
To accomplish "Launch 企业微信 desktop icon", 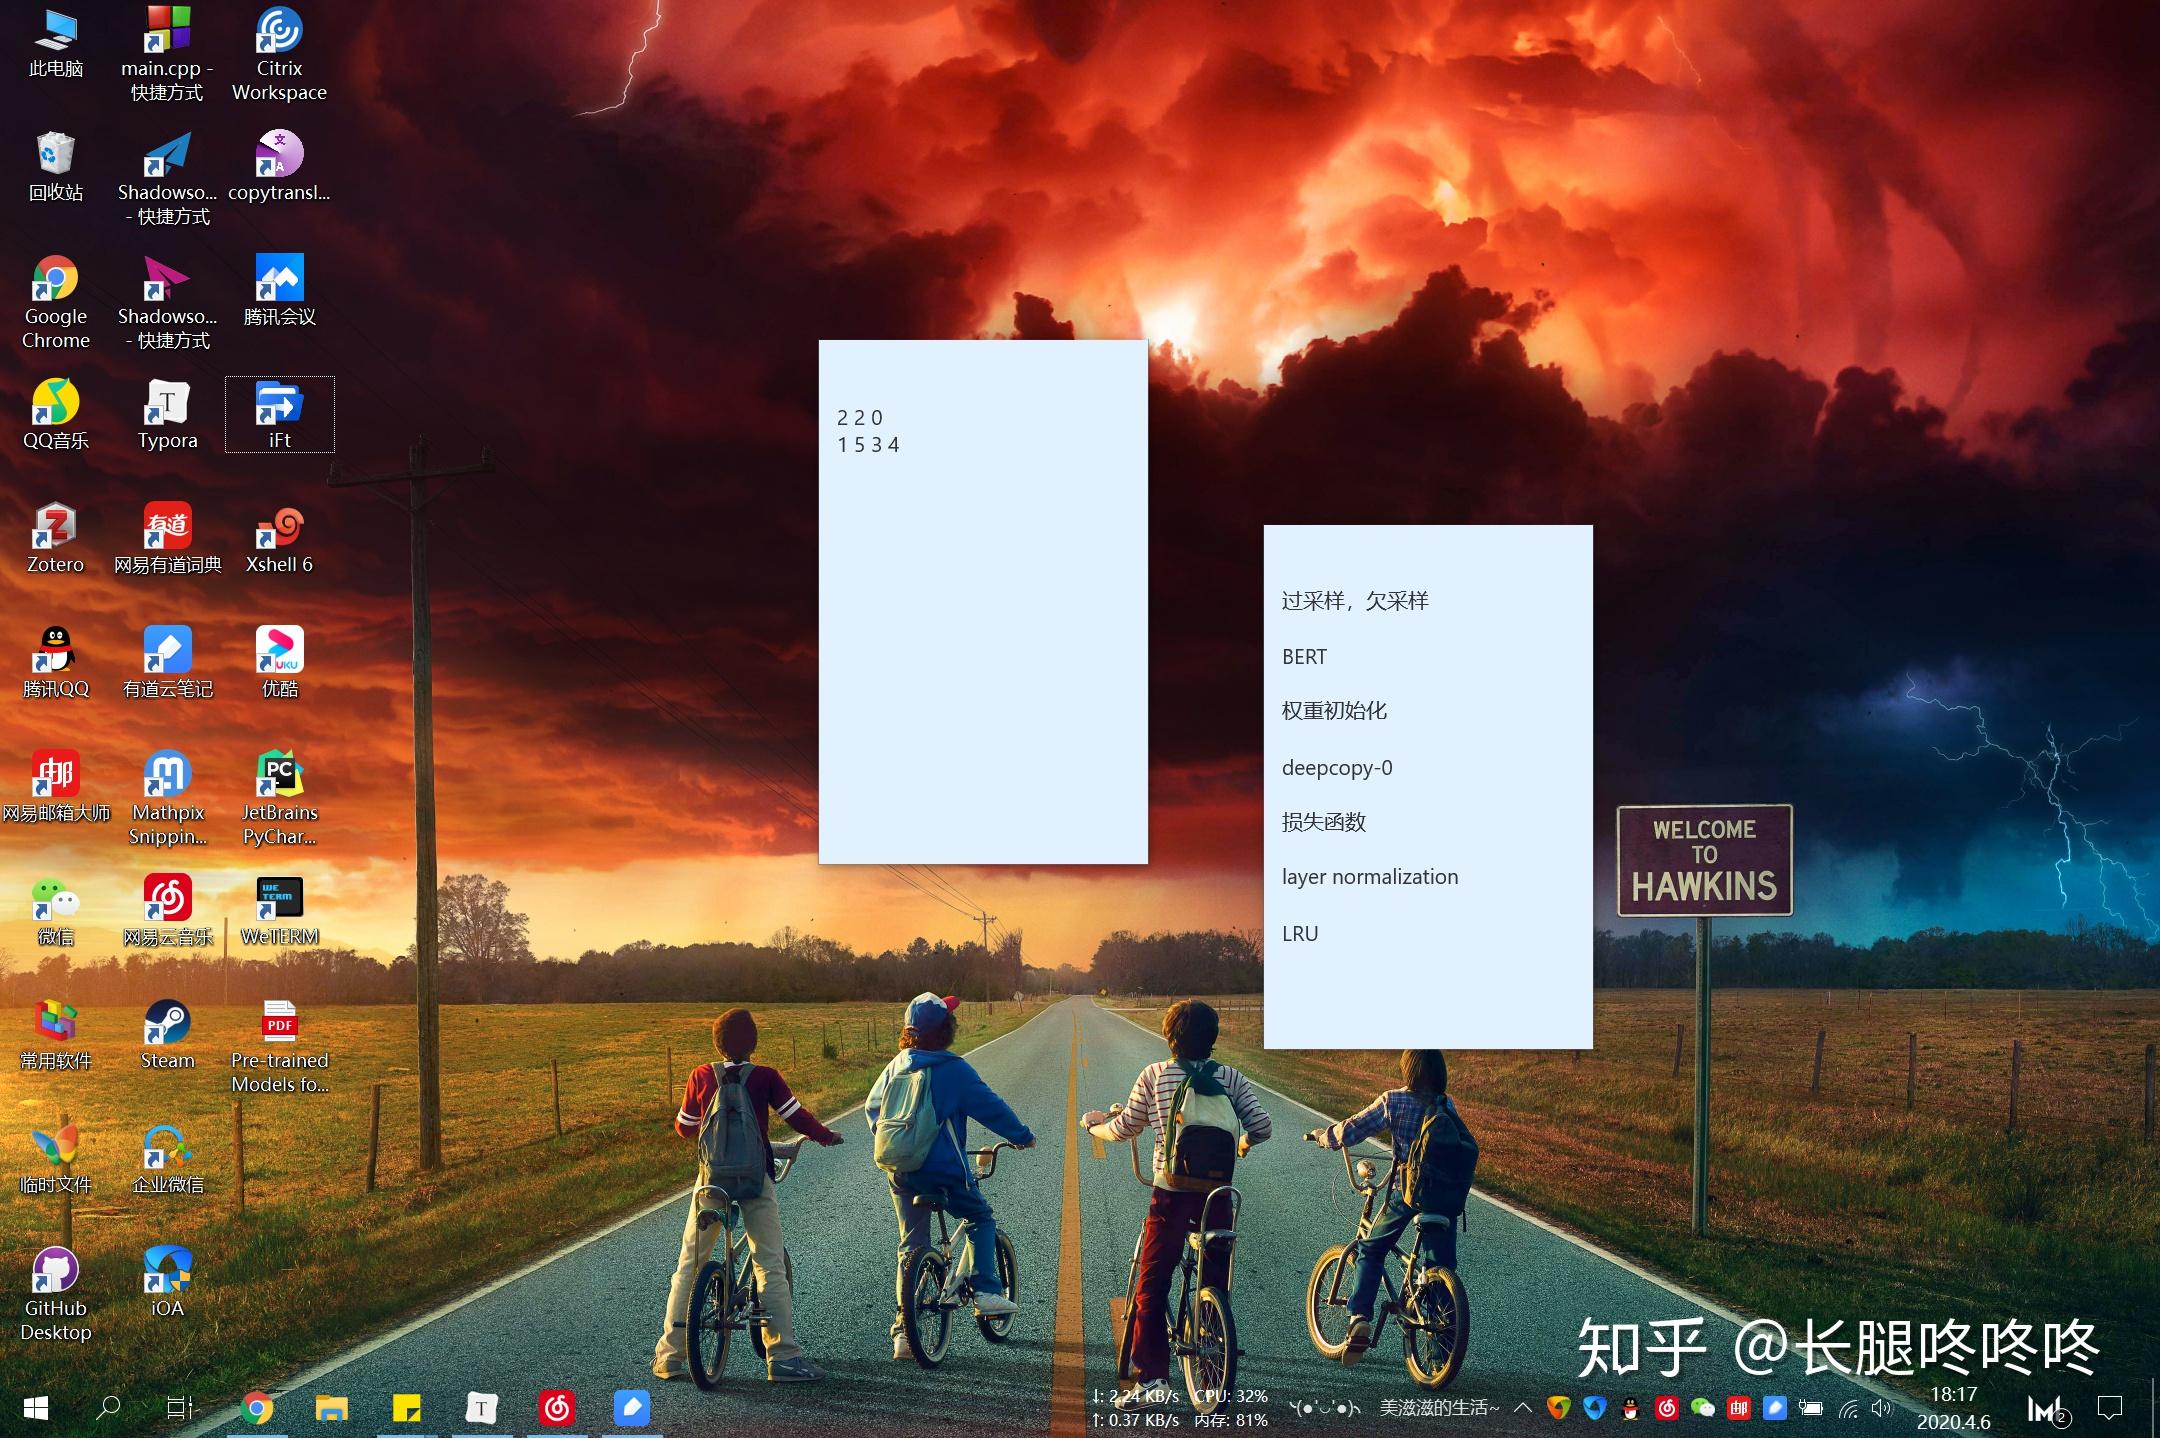I will pos(167,1159).
